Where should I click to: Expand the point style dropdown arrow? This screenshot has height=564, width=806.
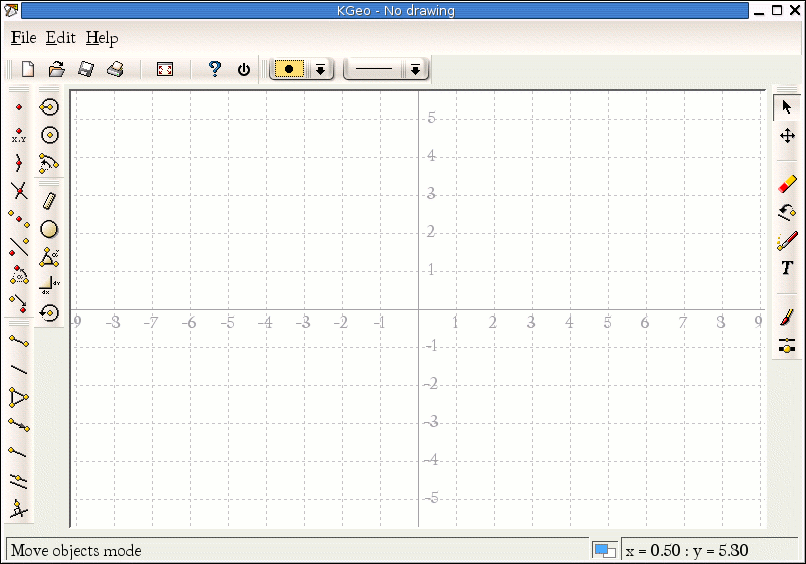320,69
